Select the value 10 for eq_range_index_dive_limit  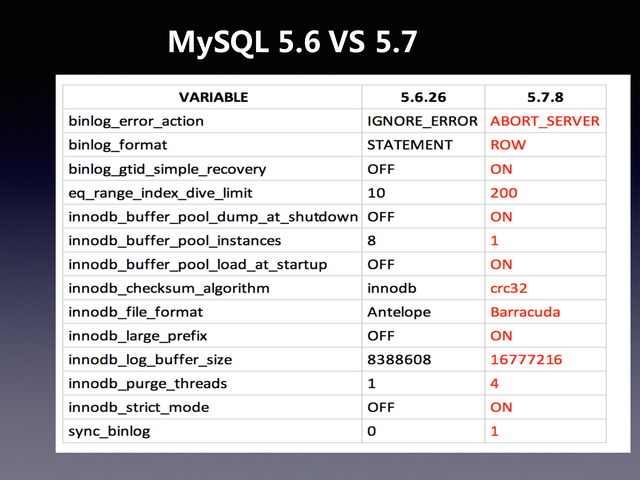[376, 193]
